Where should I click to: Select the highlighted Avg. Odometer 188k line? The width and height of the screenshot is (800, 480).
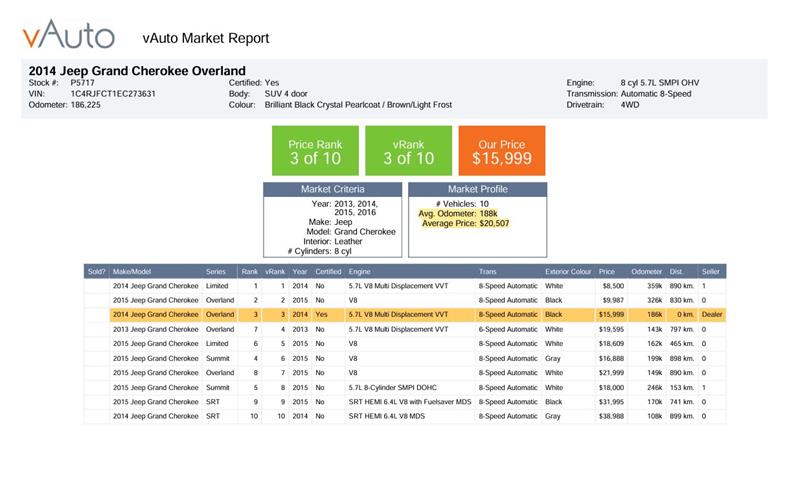coord(458,214)
